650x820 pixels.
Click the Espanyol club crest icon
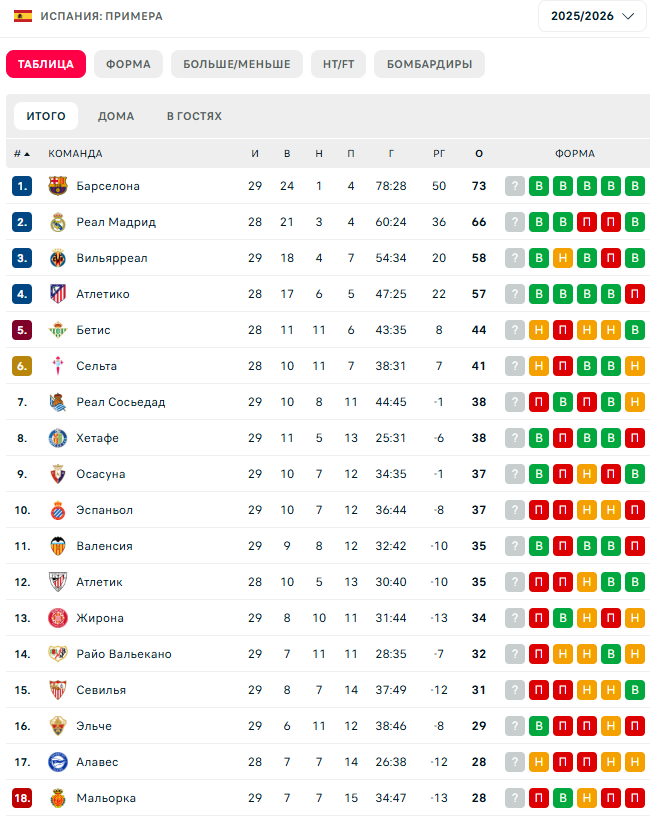point(58,510)
